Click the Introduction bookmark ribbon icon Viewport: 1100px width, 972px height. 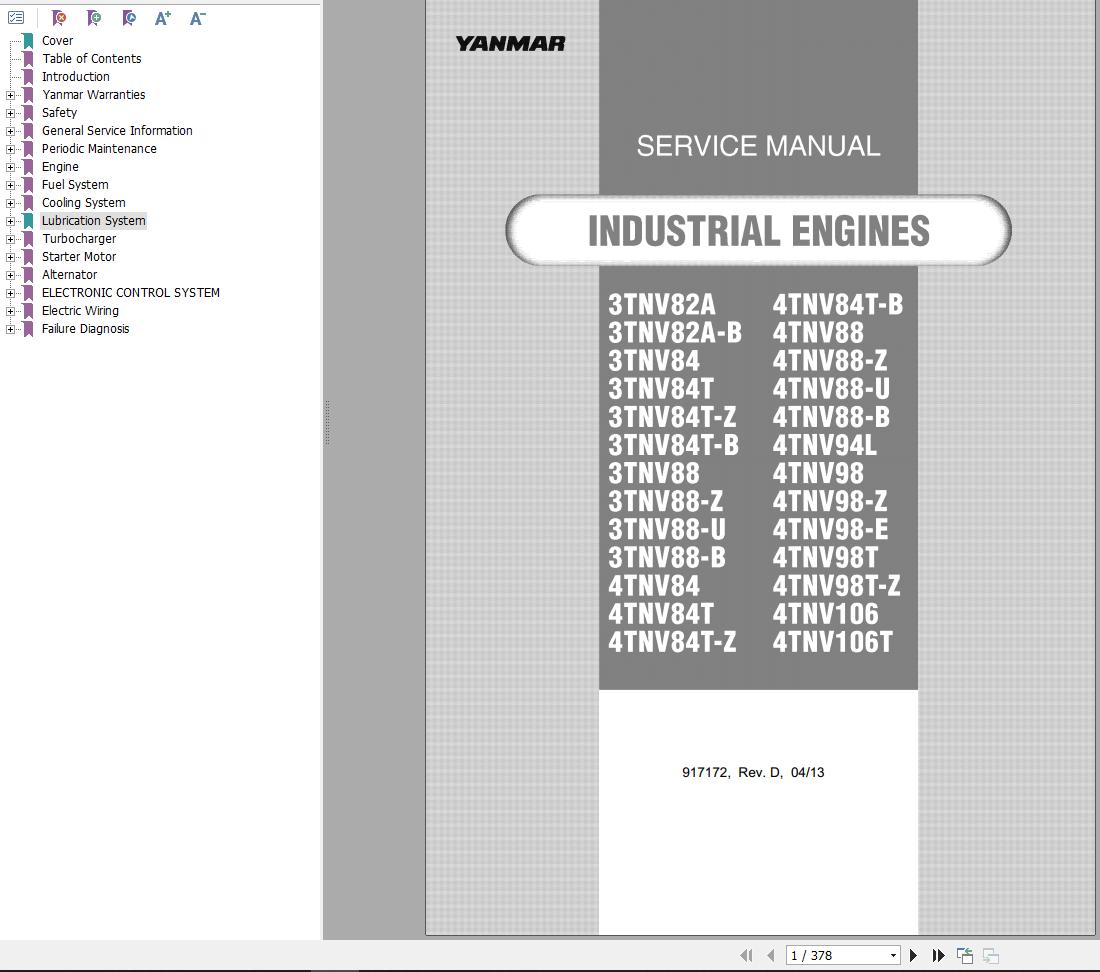(28, 76)
